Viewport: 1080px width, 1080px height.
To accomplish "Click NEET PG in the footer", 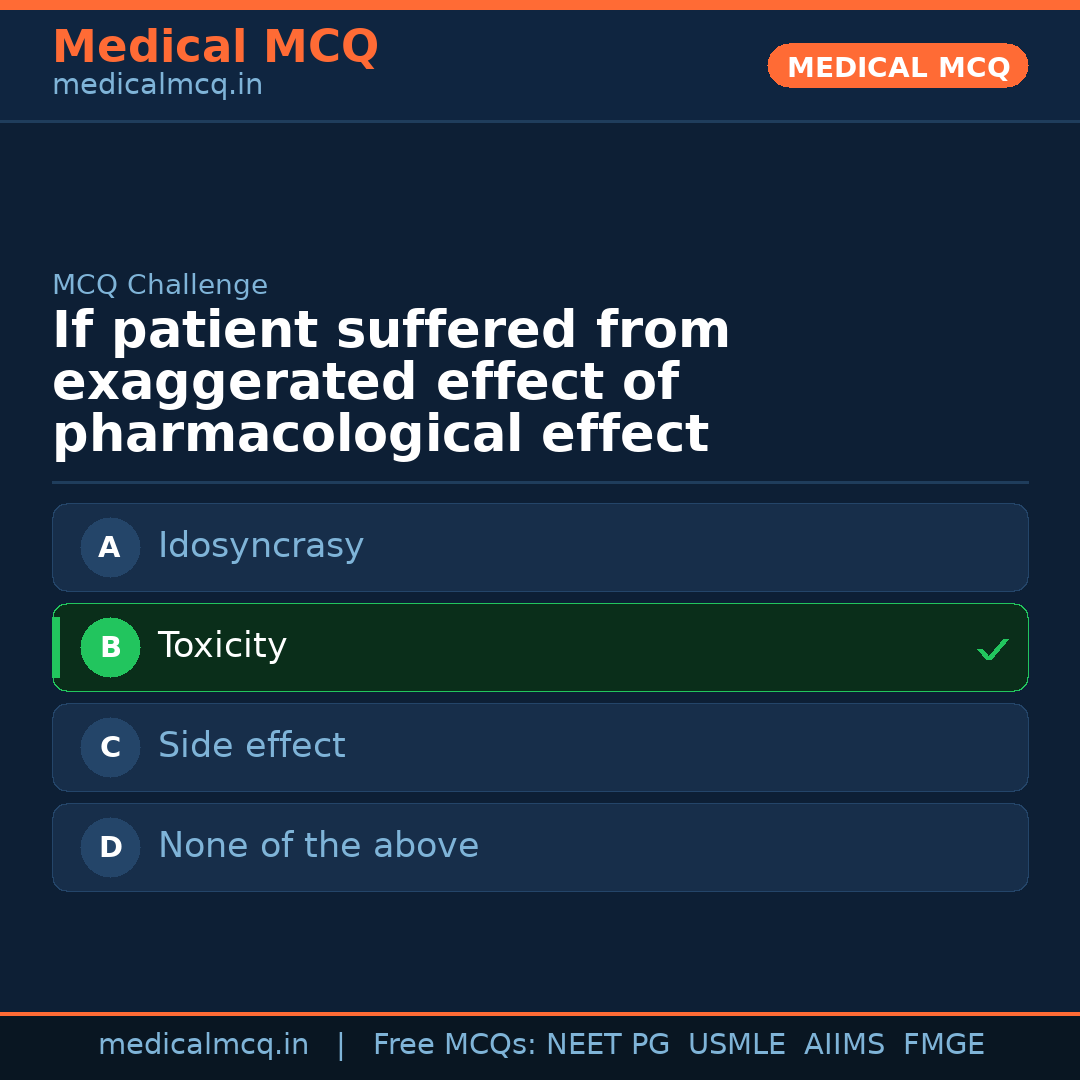I will (607, 1043).
